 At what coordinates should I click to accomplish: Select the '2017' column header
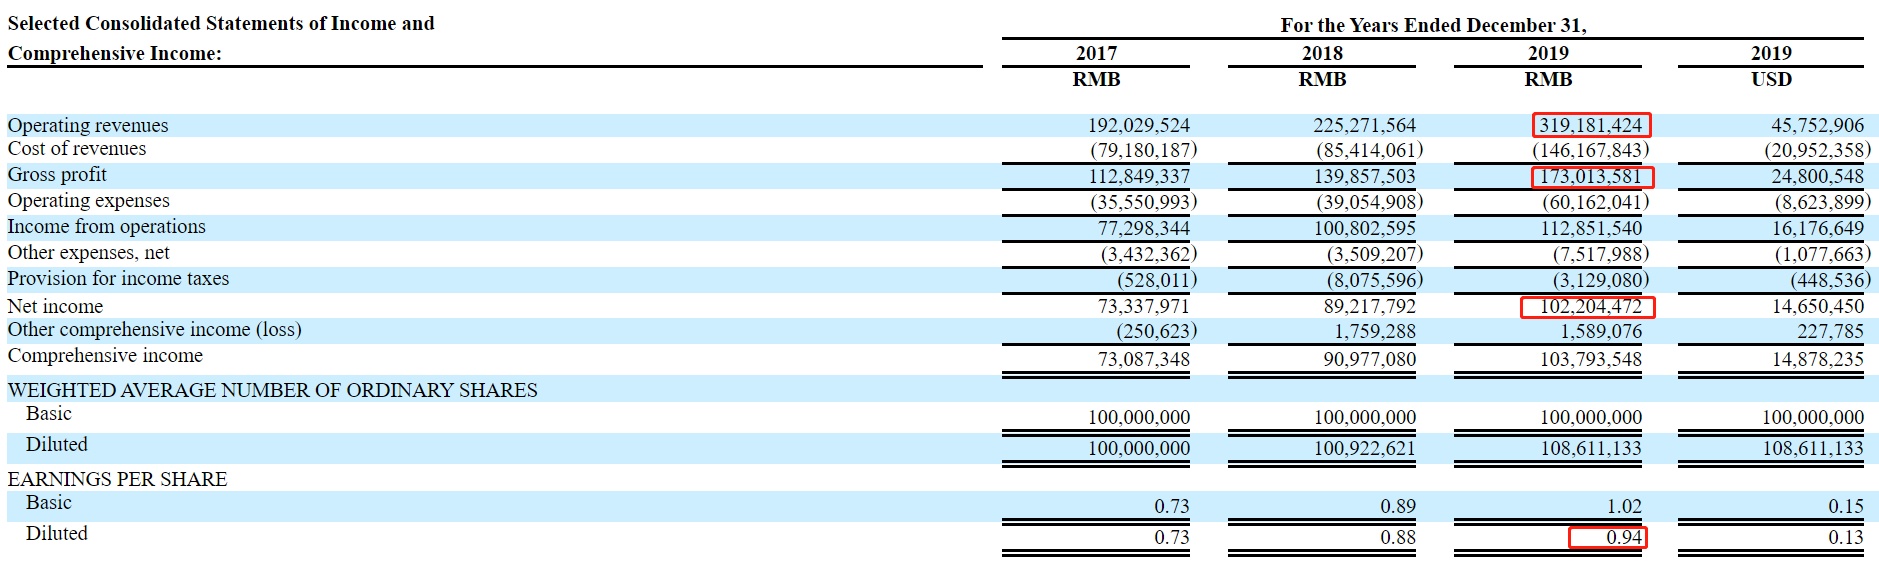coord(1096,53)
